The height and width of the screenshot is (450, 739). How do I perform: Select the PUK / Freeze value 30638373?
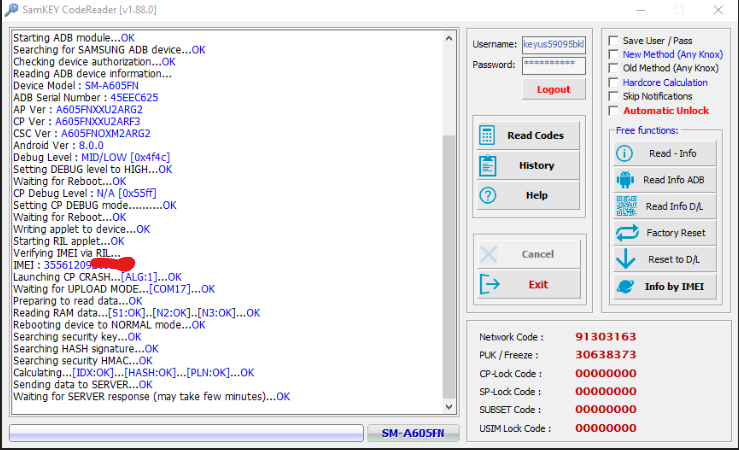tap(606, 355)
